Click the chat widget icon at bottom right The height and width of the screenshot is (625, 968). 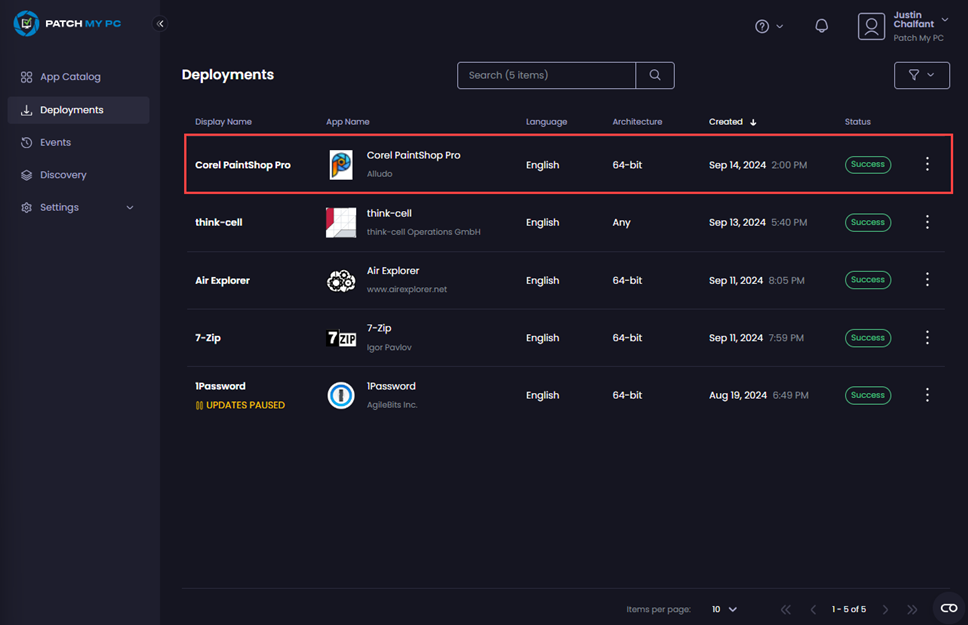(x=949, y=608)
